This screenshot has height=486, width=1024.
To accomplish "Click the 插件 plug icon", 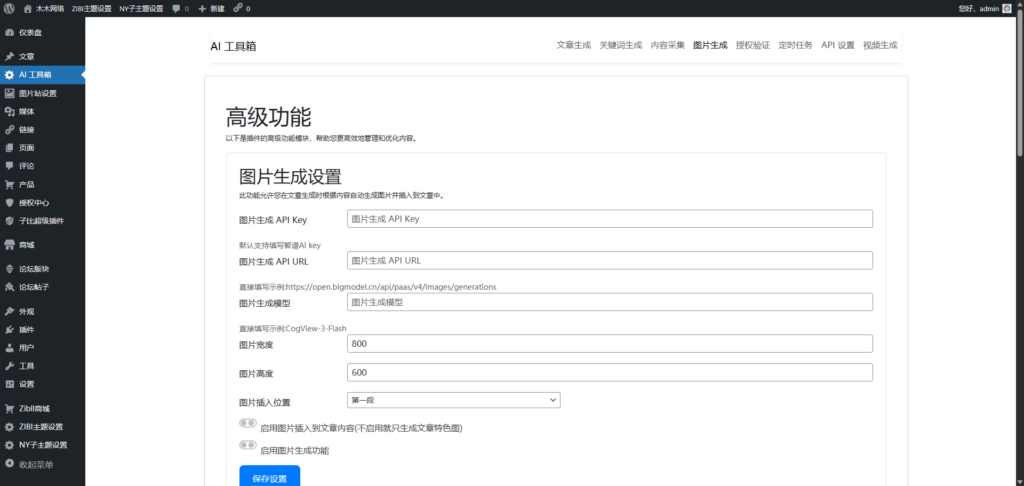I will click(9, 329).
